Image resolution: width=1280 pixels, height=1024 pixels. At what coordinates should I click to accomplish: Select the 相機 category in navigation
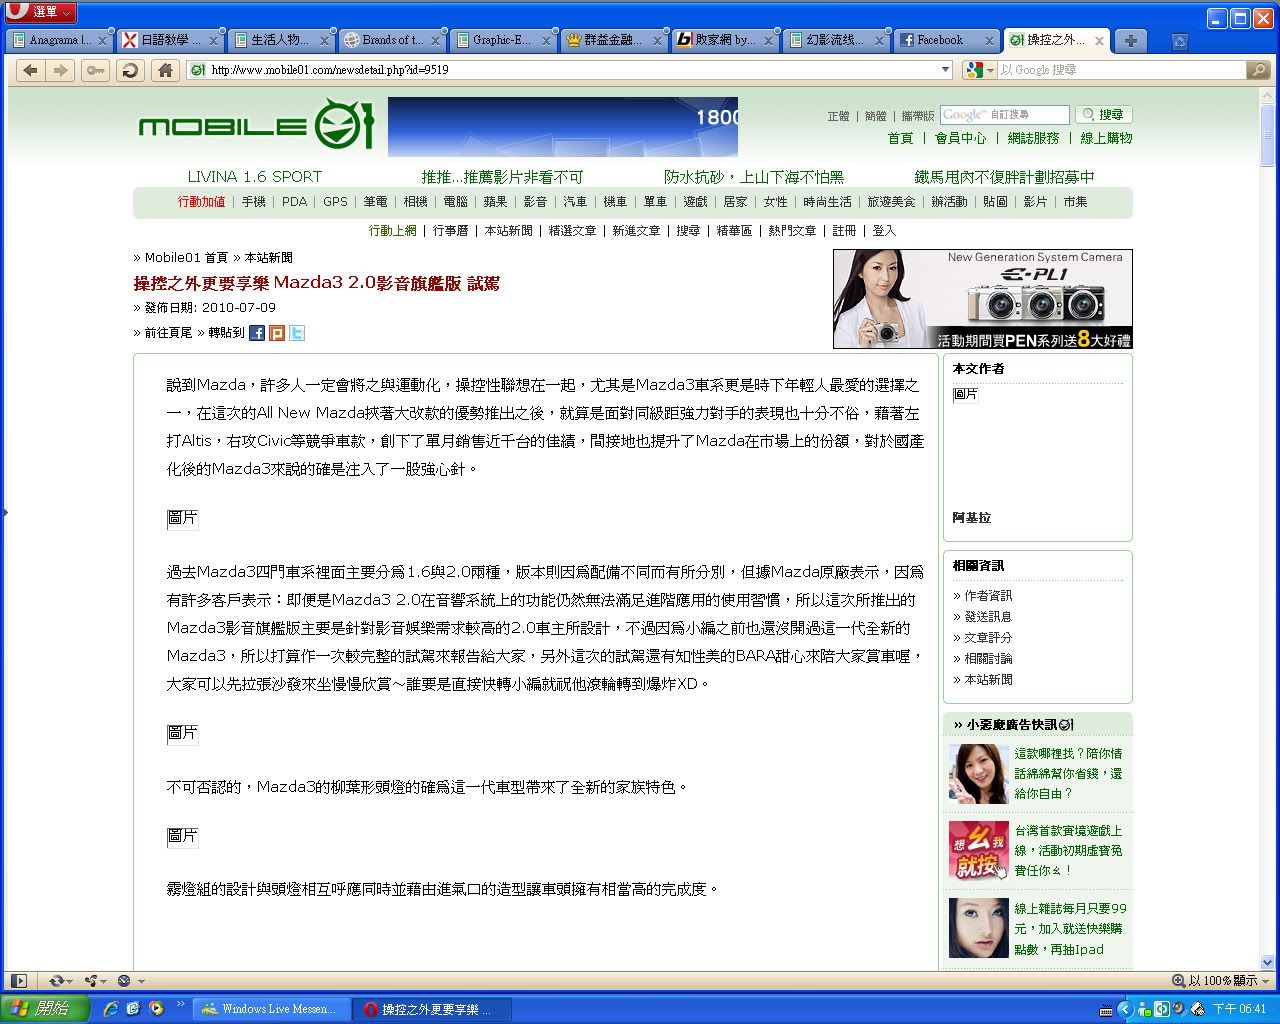click(x=415, y=202)
